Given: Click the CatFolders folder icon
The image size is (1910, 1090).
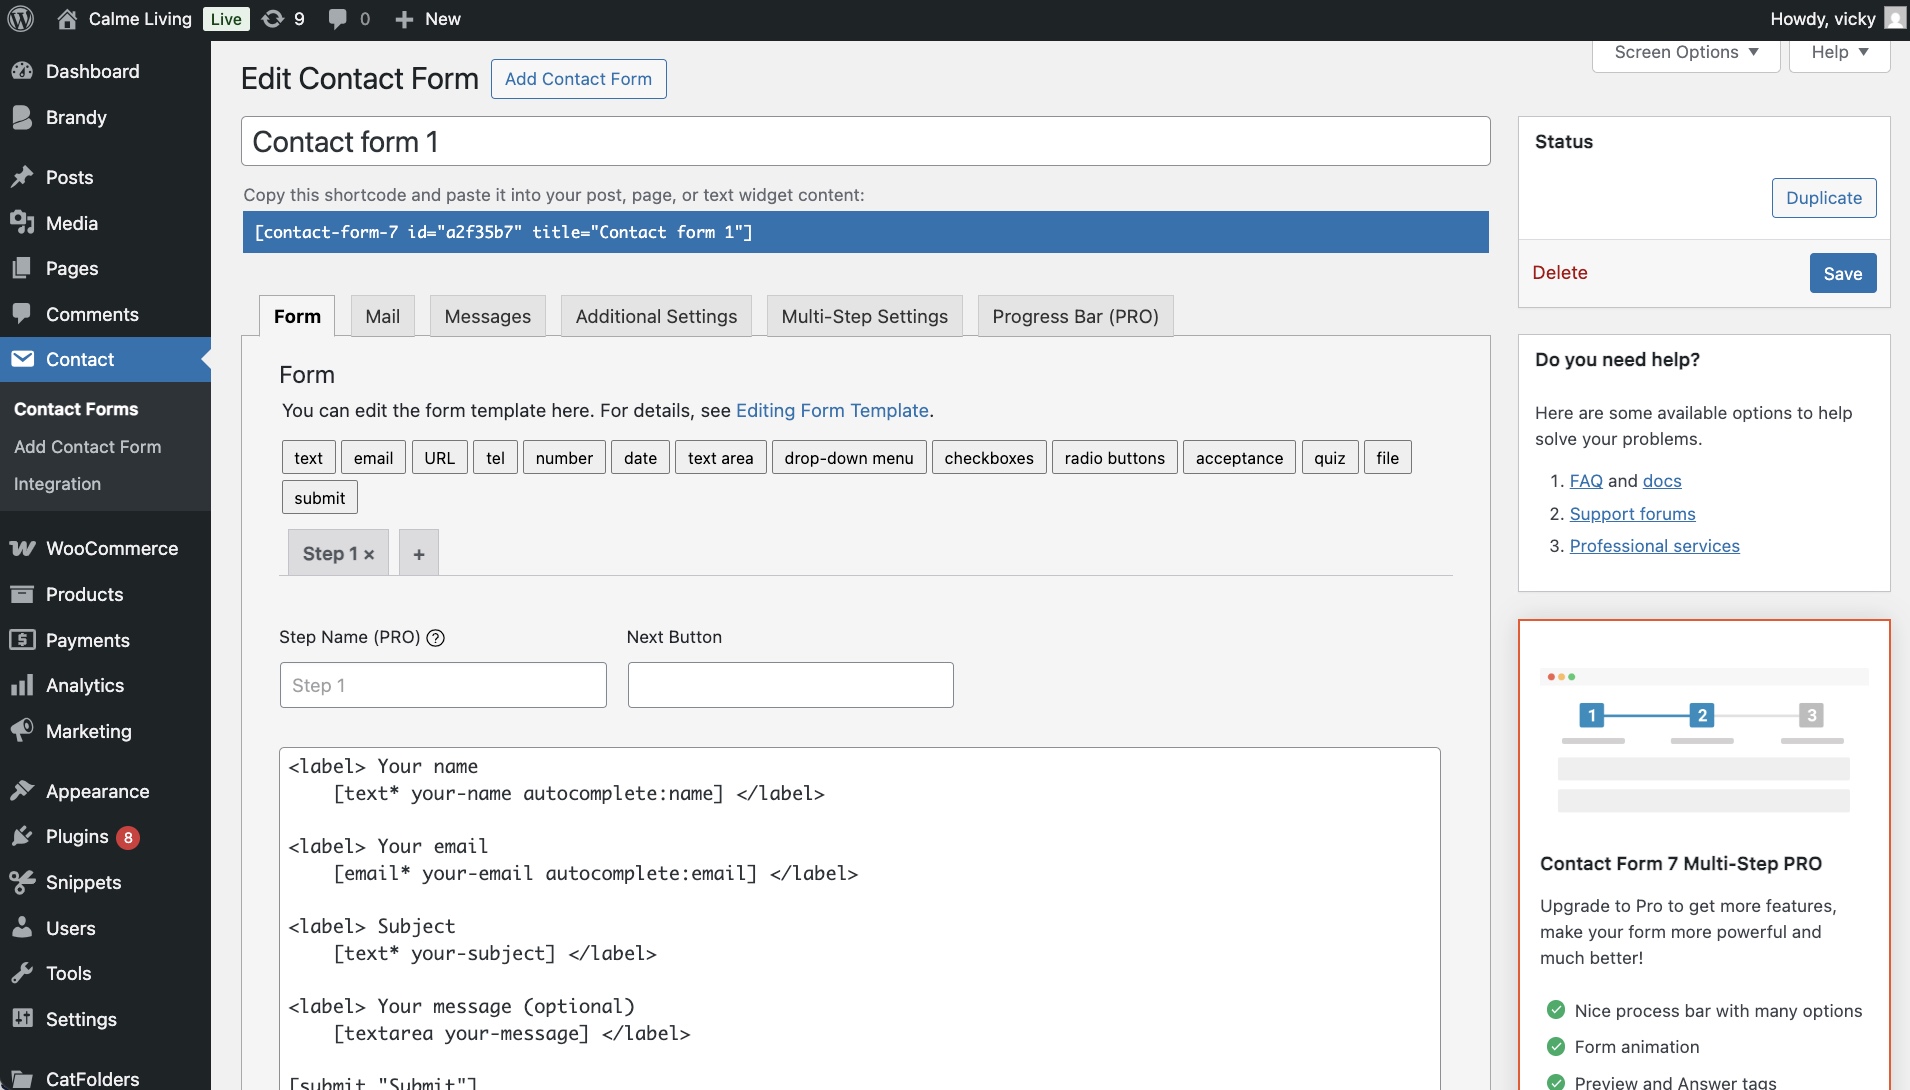Looking at the screenshot, I should [x=22, y=1078].
